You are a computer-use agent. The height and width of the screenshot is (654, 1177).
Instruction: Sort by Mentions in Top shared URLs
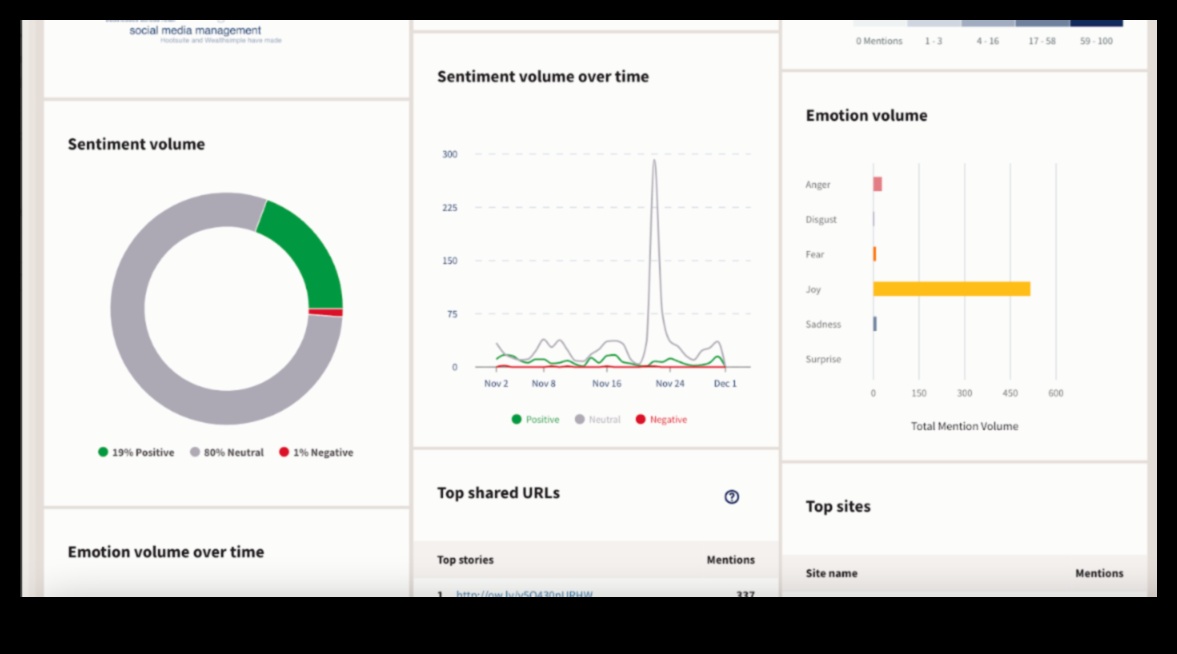click(730, 560)
